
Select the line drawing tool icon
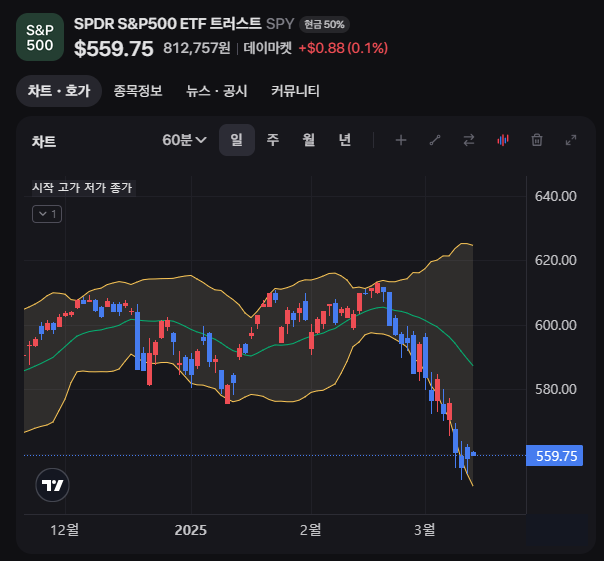[x=435, y=140]
